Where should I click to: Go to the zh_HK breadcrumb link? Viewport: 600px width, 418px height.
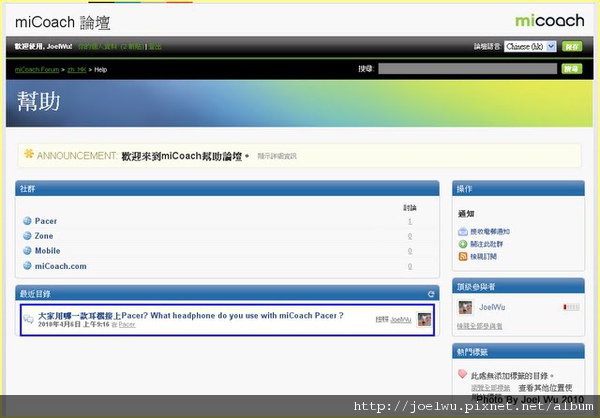(x=77, y=69)
